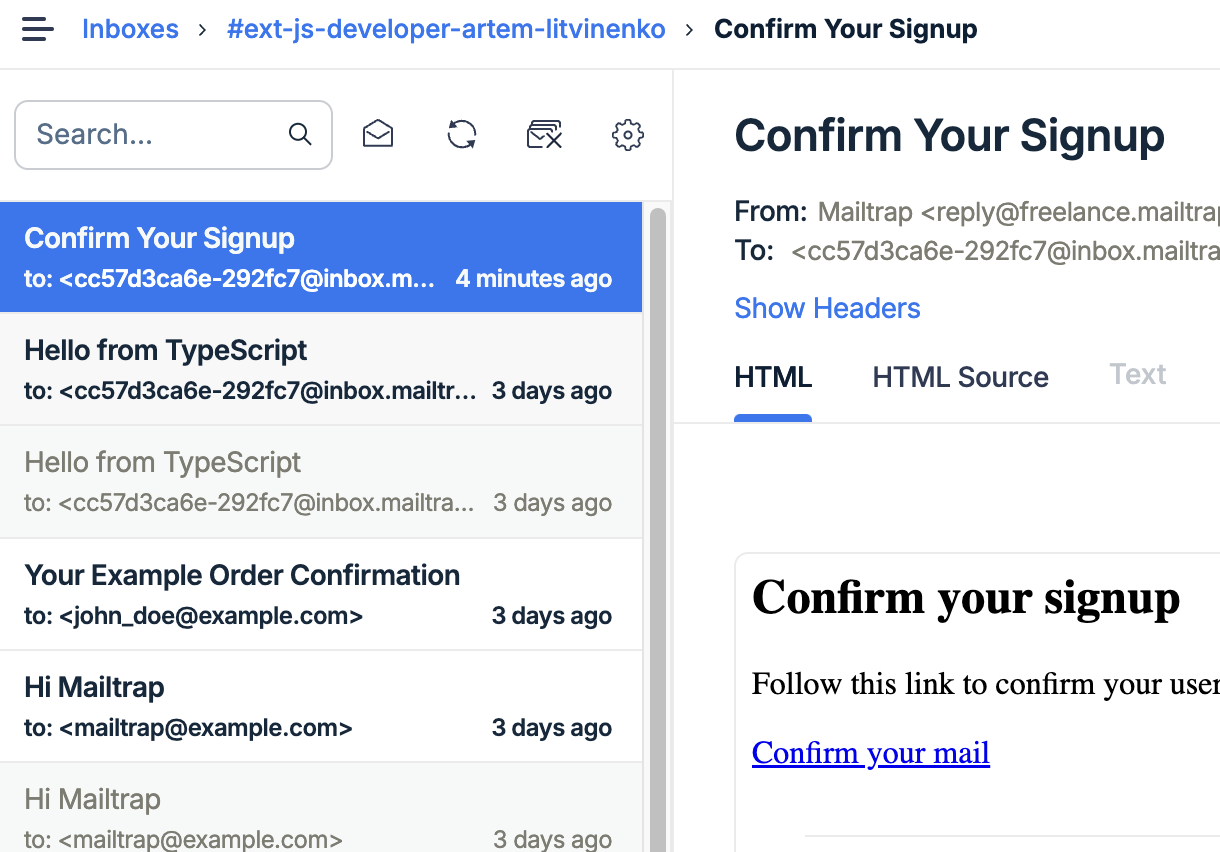Clear the inbox with crossed envelope icon
Image resolution: width=1220 pixels, height=852 pixels.
545,134
